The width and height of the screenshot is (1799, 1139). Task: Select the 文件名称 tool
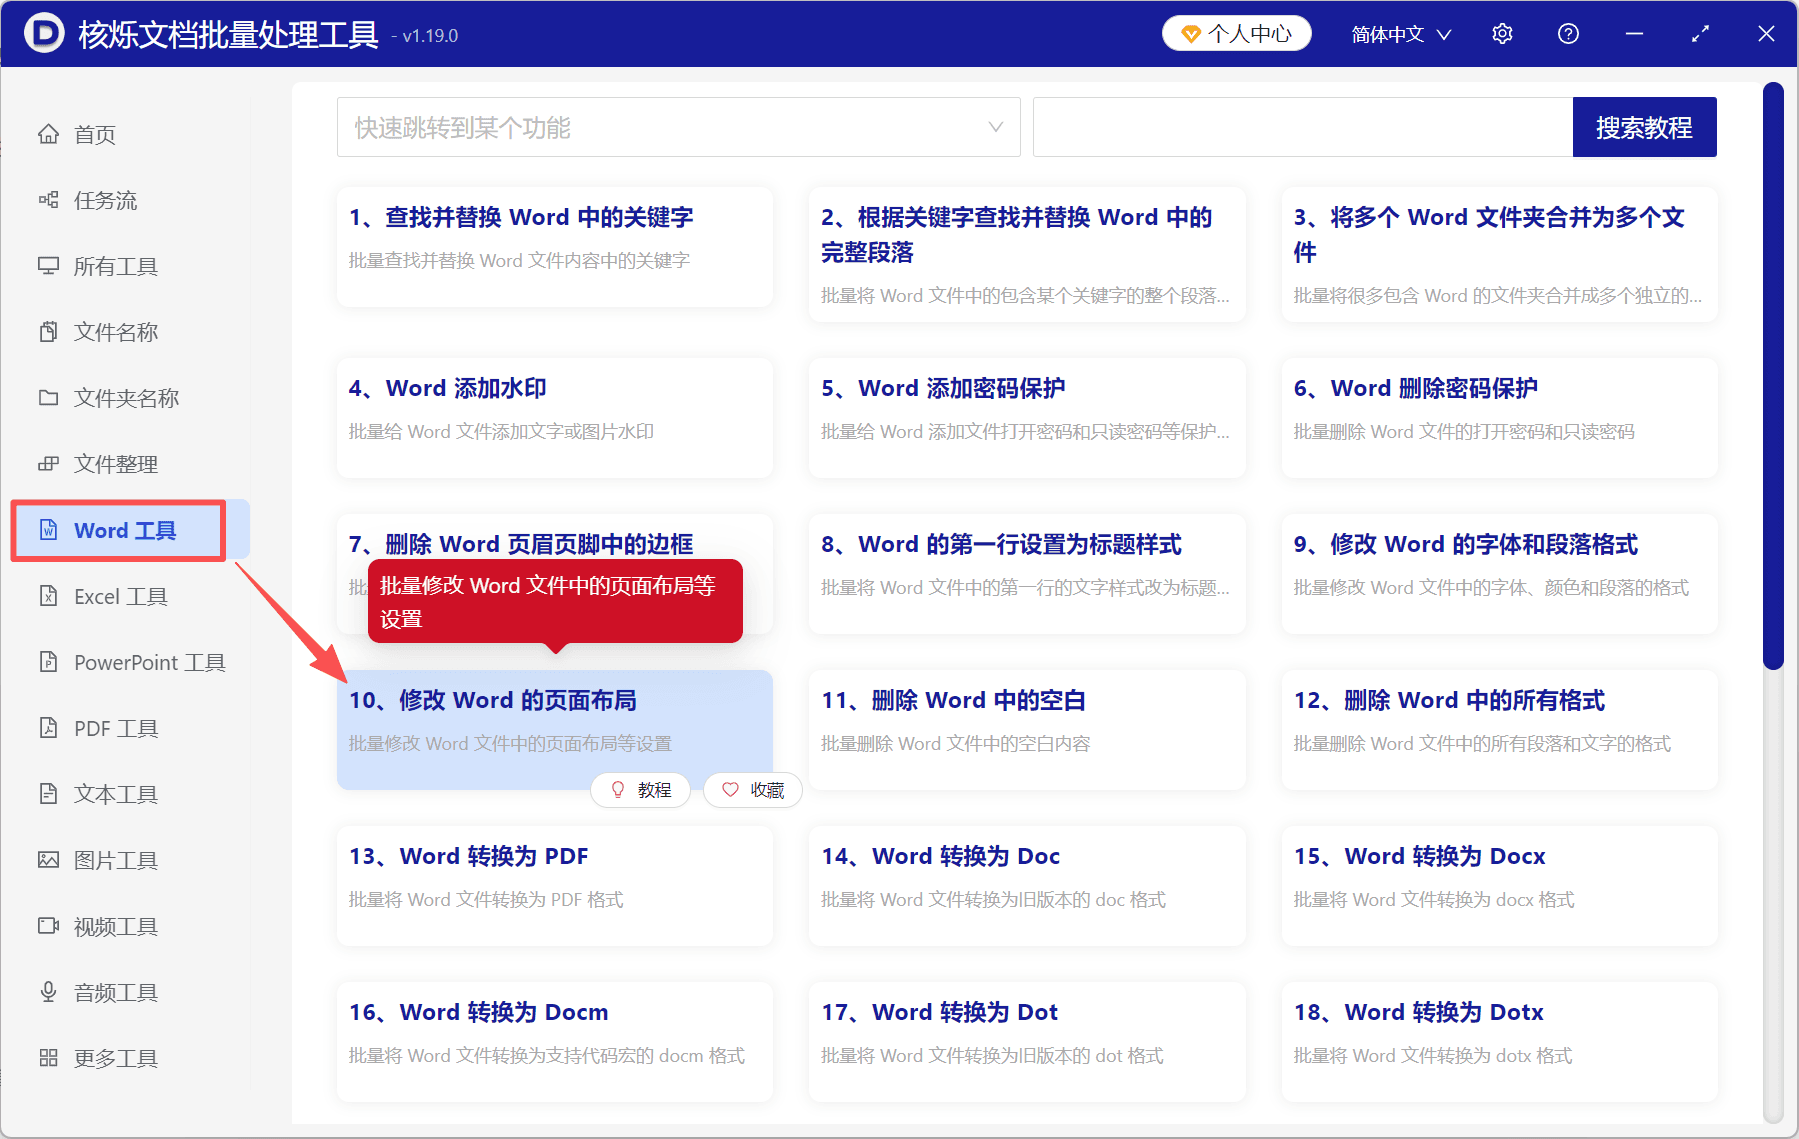click(x=116, y=331)
